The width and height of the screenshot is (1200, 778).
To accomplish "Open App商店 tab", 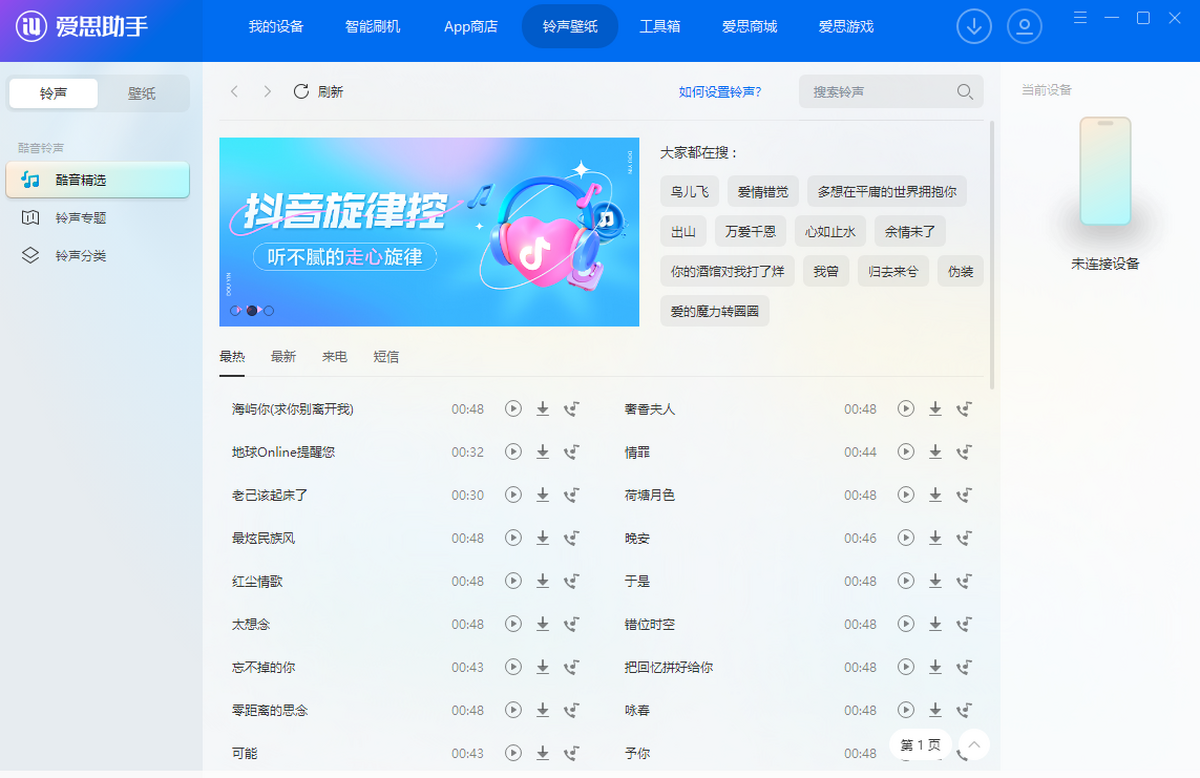I will click(x=471, y=27).
